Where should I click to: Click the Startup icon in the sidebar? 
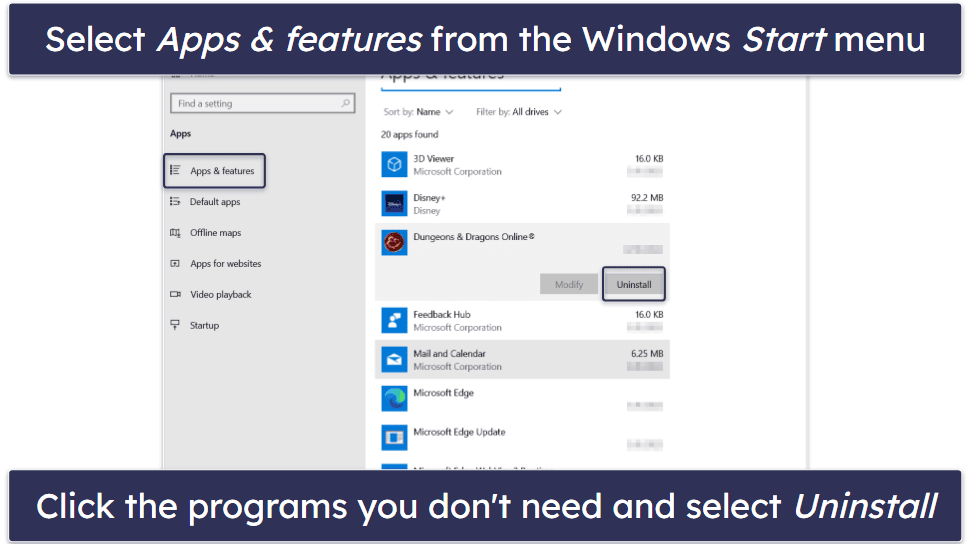pos(175,325)
